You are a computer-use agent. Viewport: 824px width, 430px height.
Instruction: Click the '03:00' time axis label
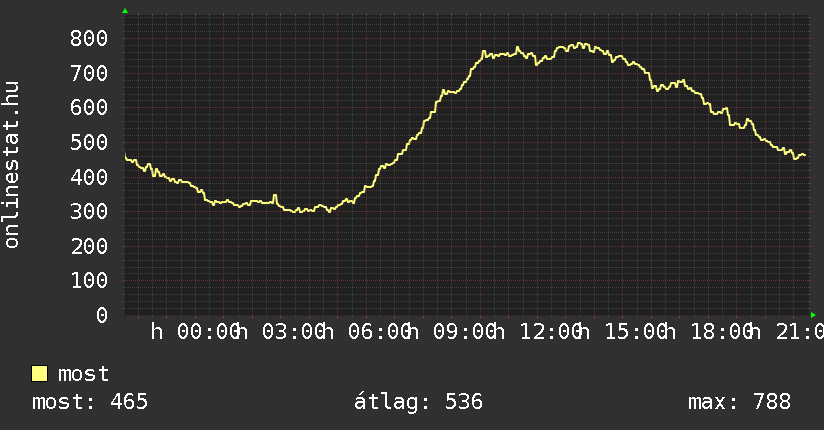[293, 332]
